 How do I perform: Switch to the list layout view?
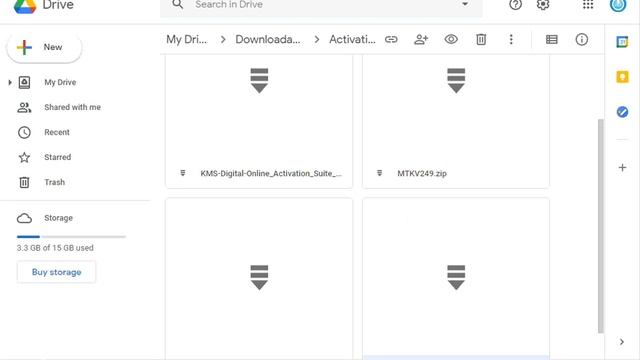552,40
